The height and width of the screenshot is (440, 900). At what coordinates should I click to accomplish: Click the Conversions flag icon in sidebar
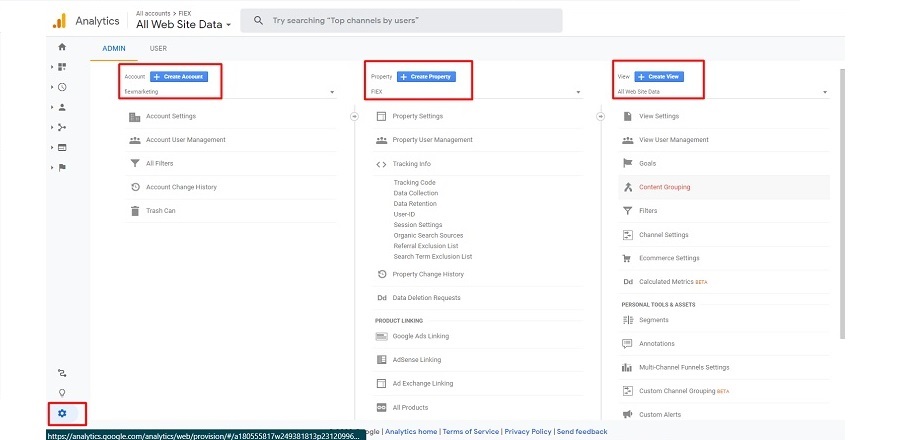click(x=62, y=167)
